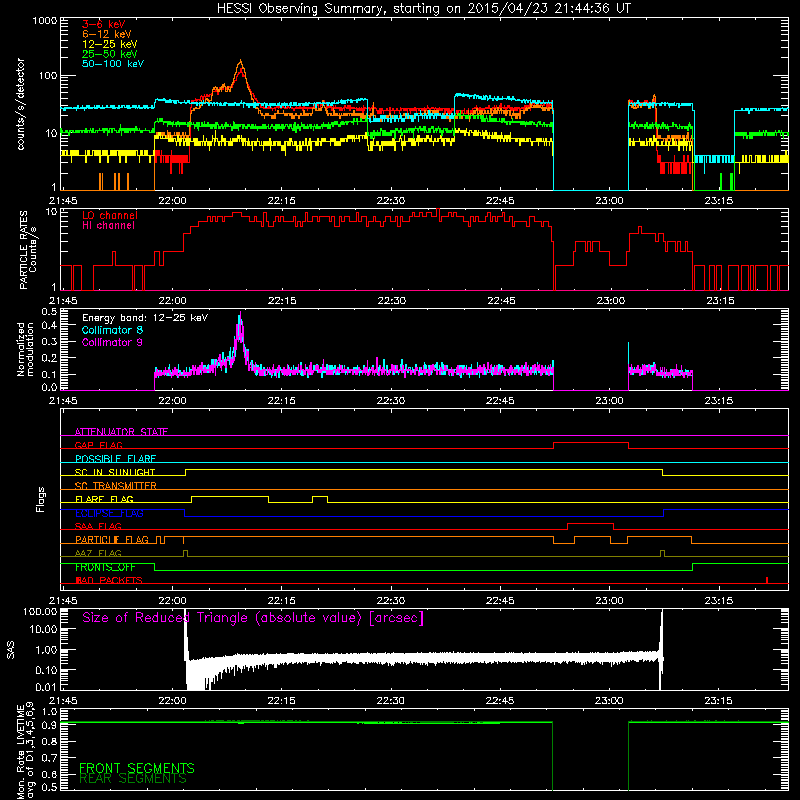Click the POSSIBLE FLARE flag label
The image size is (800, 800).
115,459
